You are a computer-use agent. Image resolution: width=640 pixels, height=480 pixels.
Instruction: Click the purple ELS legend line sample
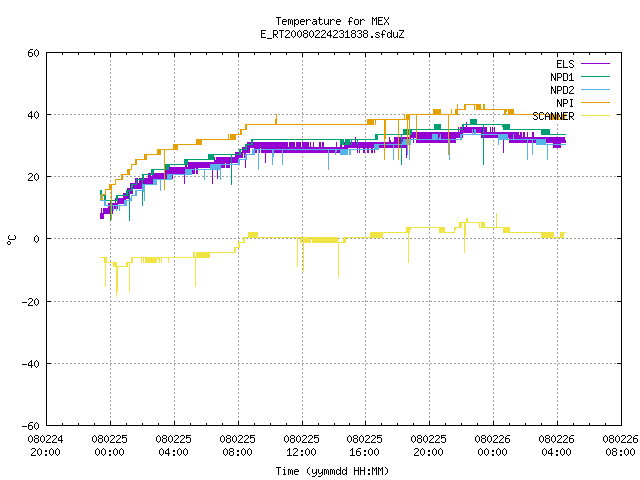click(595, 64)
